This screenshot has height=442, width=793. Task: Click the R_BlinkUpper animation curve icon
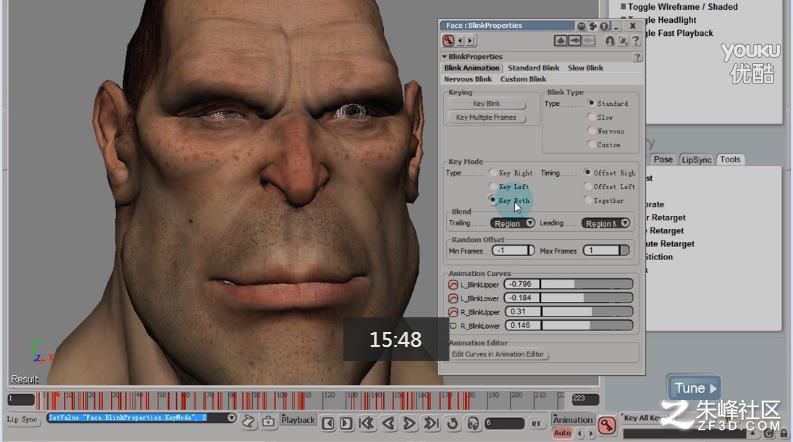click(453, 312)
